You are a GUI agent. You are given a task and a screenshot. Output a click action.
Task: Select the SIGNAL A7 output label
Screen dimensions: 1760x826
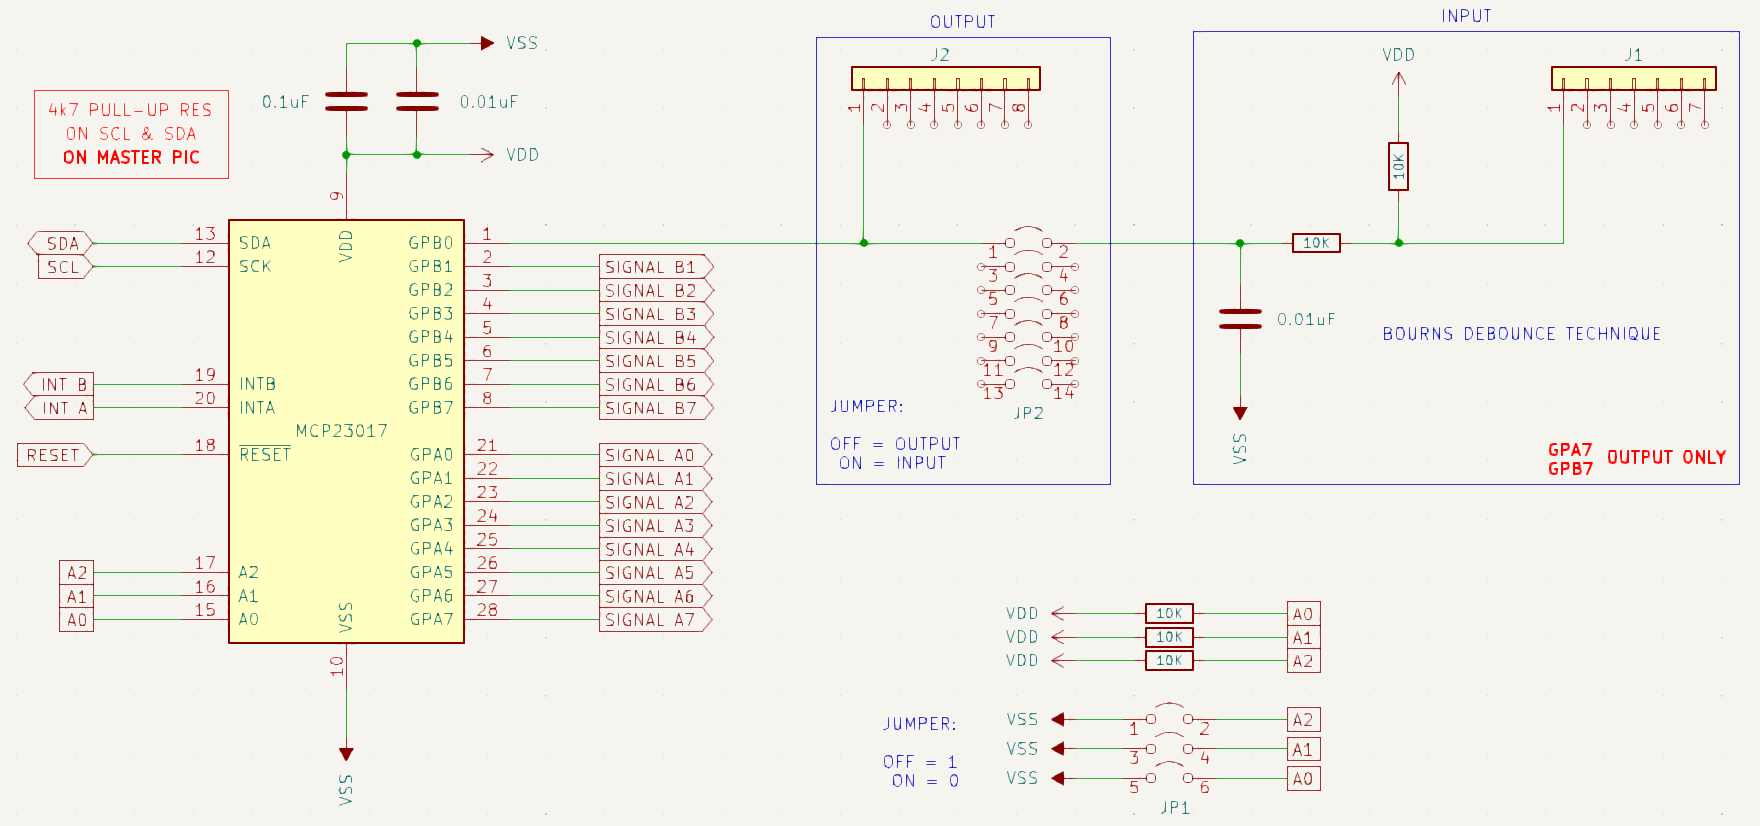click(654, 620)
